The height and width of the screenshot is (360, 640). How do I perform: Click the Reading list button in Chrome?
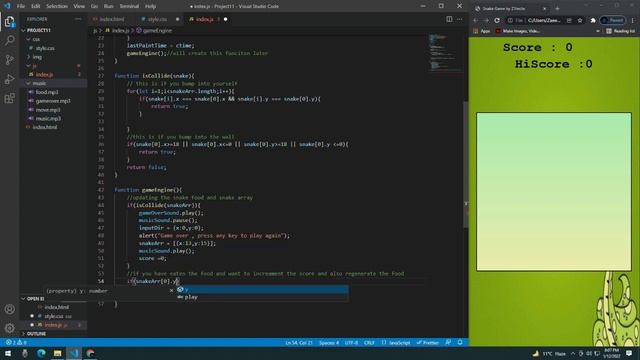click(620, 31)
